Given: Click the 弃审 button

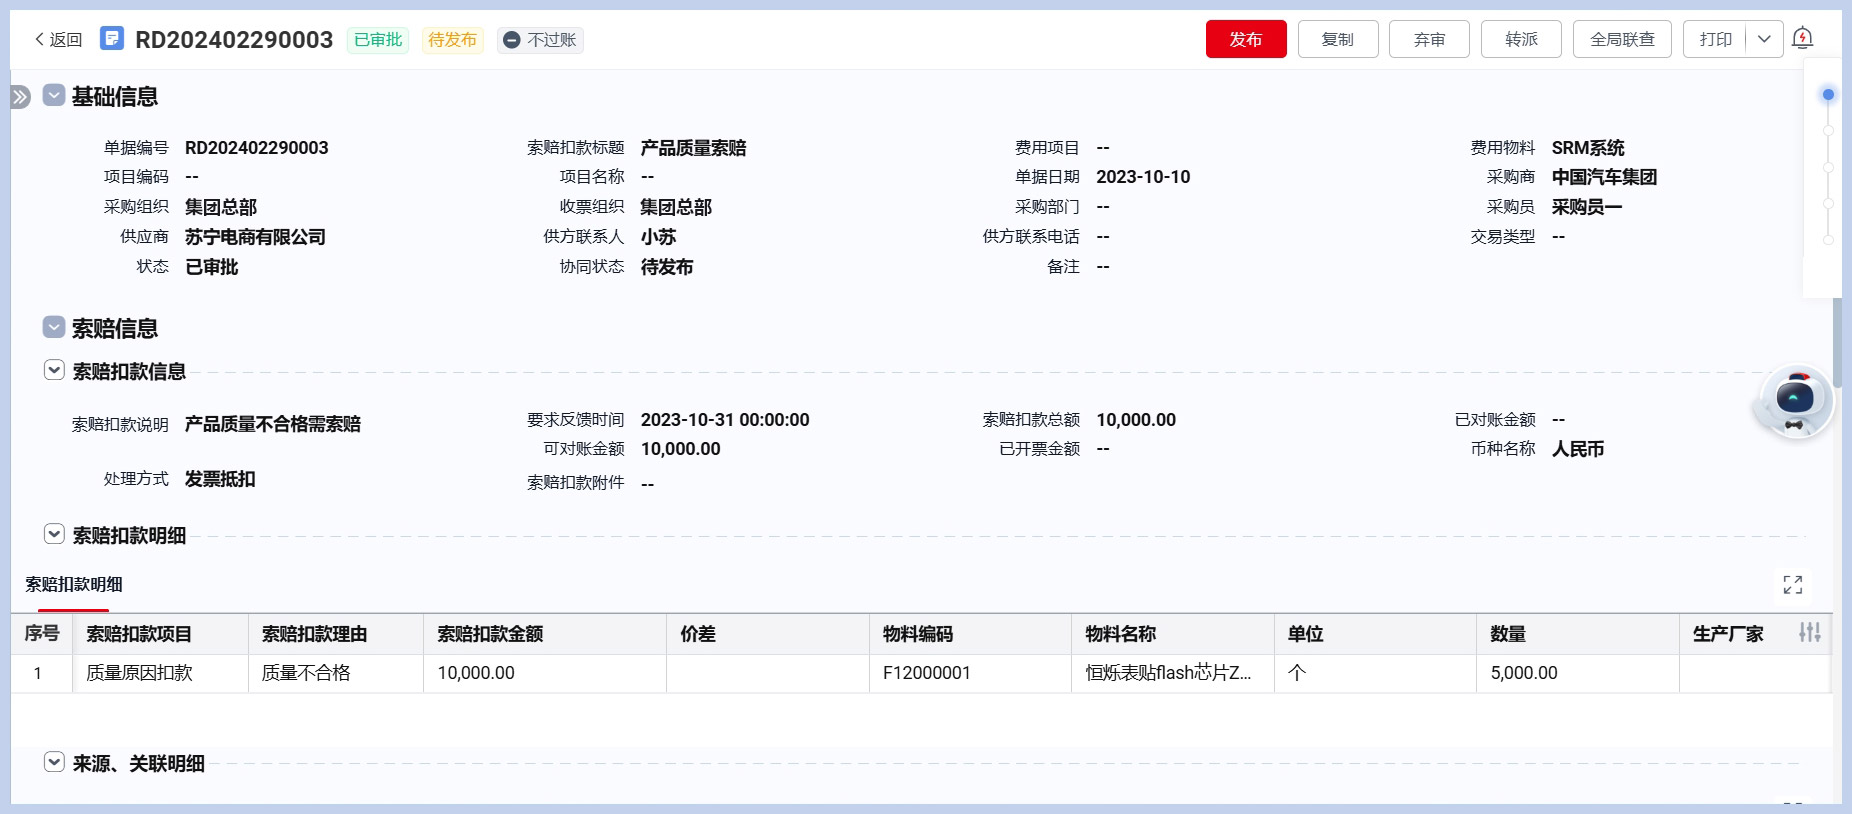Looking at the screenshot, I should (x=1429, y=39).
